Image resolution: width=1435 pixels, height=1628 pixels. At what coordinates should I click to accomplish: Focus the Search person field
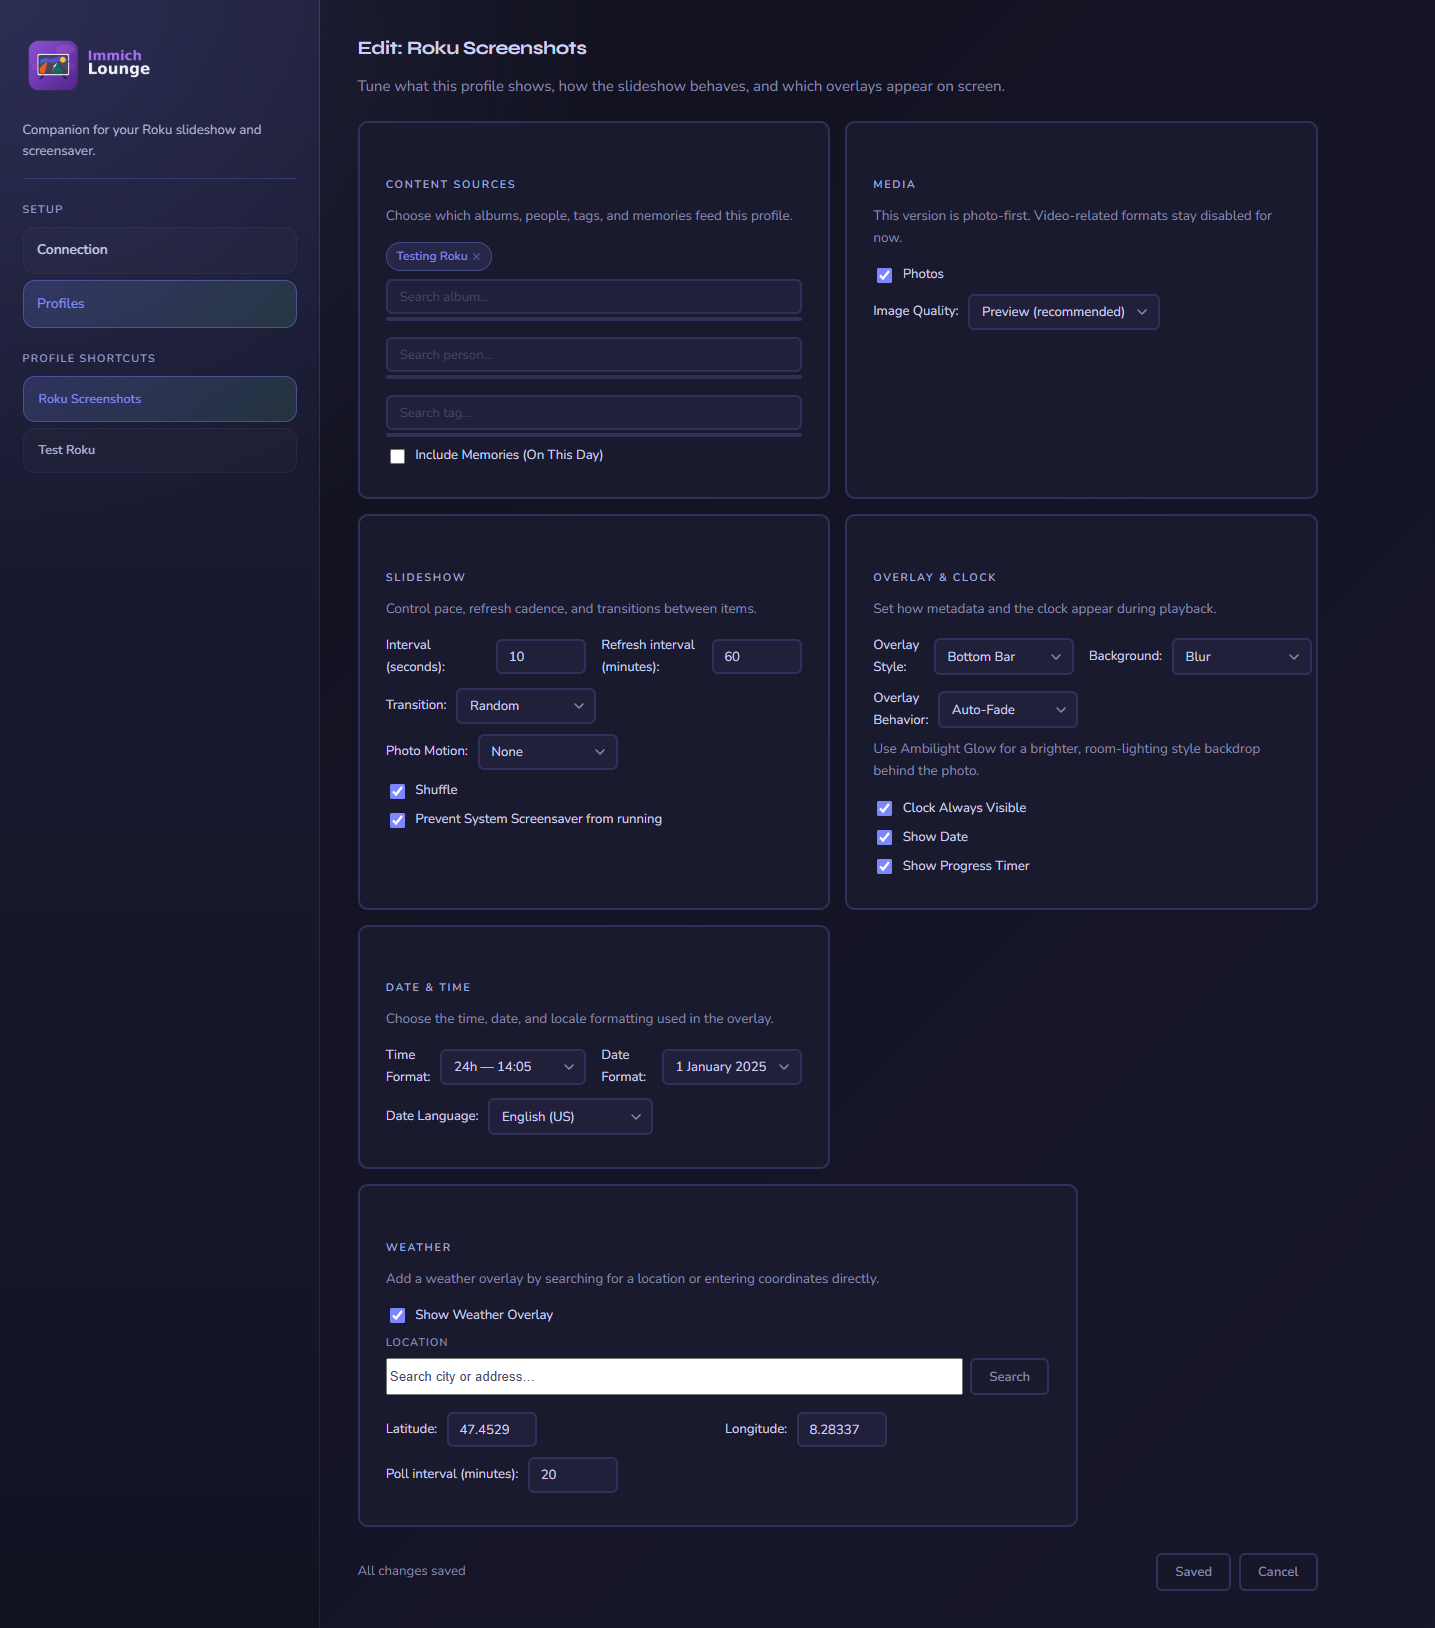(594, 355)
